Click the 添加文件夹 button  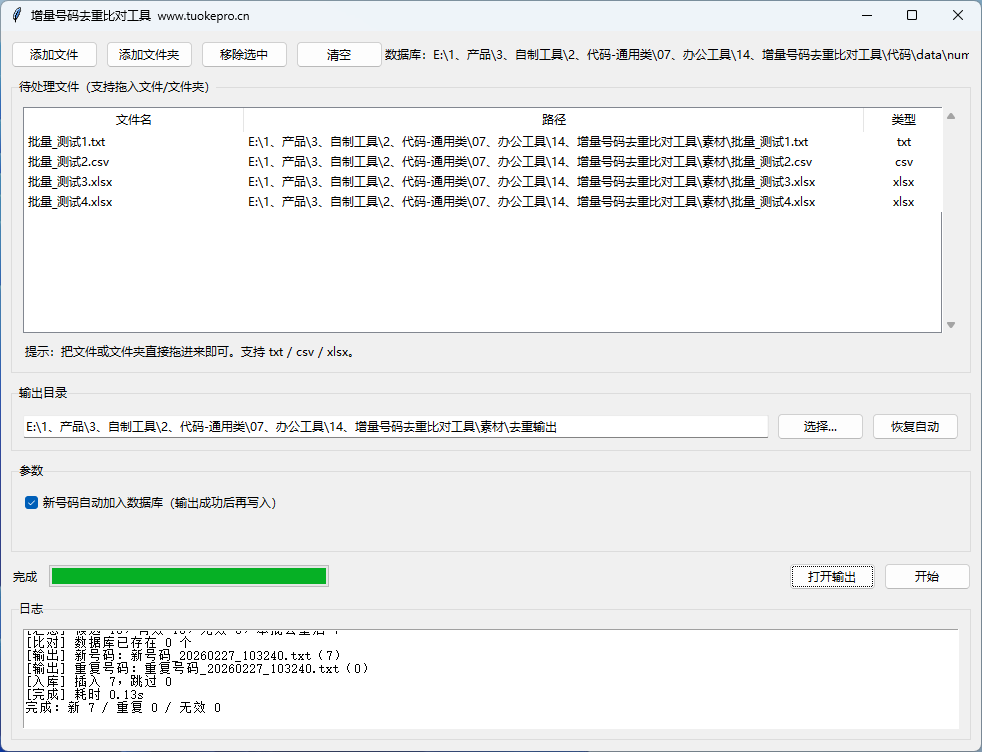pyautogui.click(x=149, y=54)
